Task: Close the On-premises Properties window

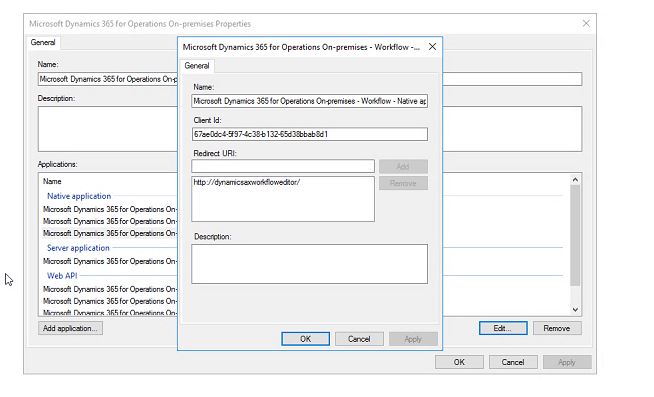Action: (x=586, y=23)
